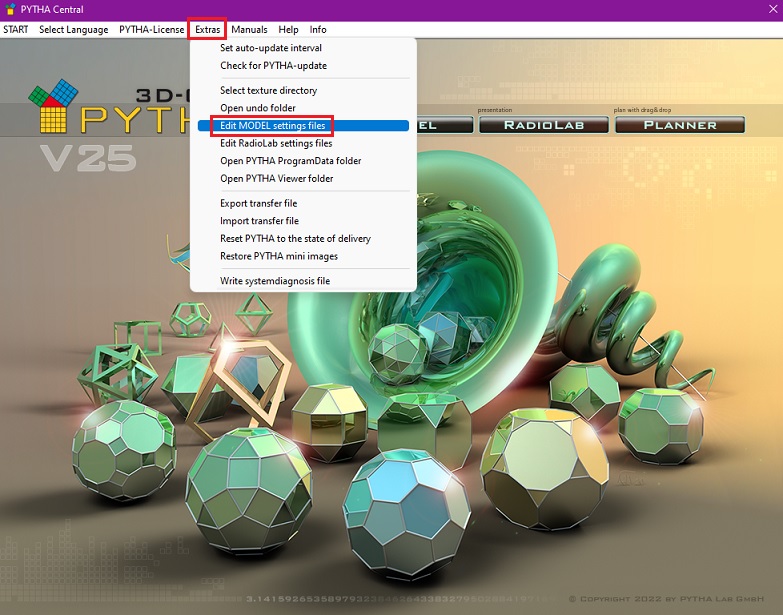The height and width of the screenshot is (615, 783).
Task: Open the Help menu
Action: (x=288, y=29)
